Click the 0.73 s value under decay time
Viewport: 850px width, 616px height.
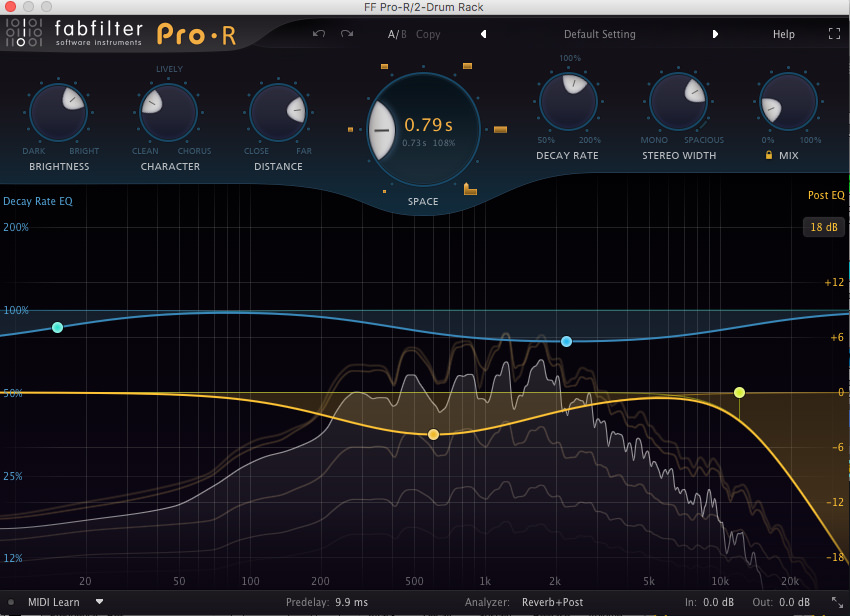tap(414, 143)
